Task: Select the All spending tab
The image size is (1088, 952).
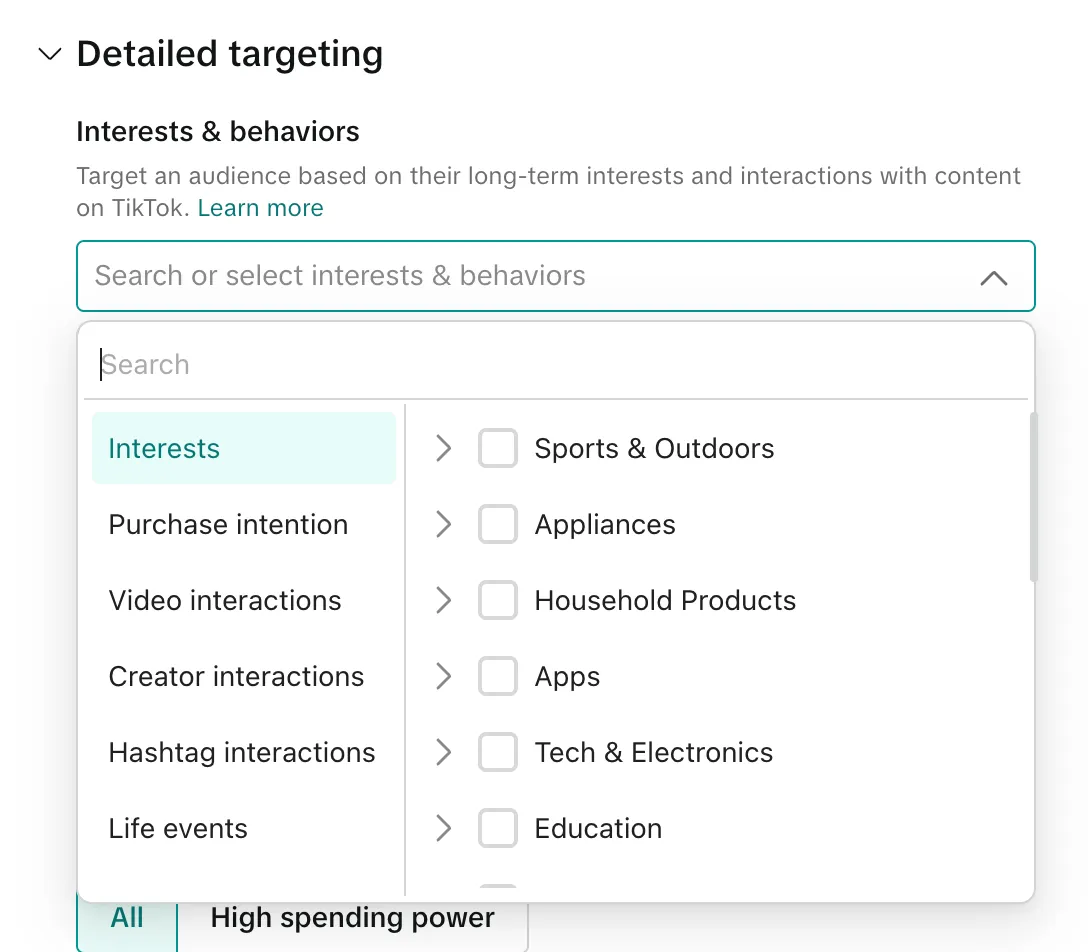Action: pyautogui.click(x=127, y=918)
